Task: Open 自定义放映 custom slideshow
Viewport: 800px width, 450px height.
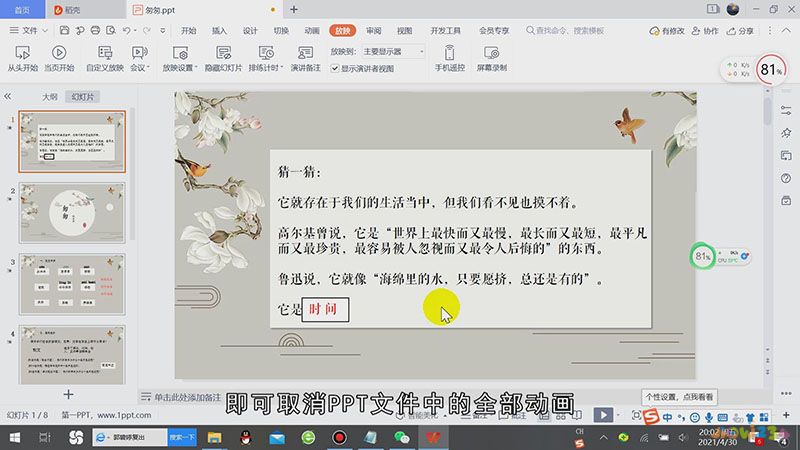Action: pos(105,58)
